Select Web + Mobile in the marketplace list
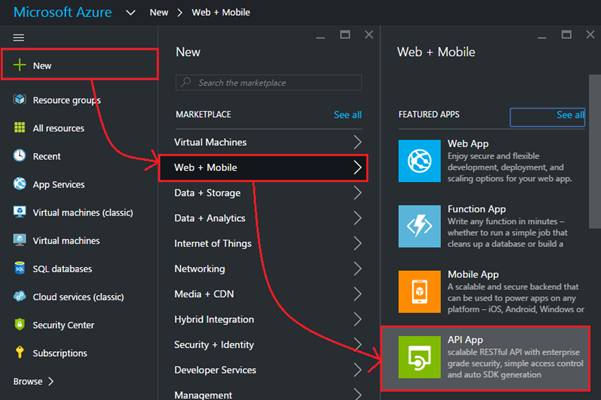Viewport: 601px width, 400px height. coord(263,168)
